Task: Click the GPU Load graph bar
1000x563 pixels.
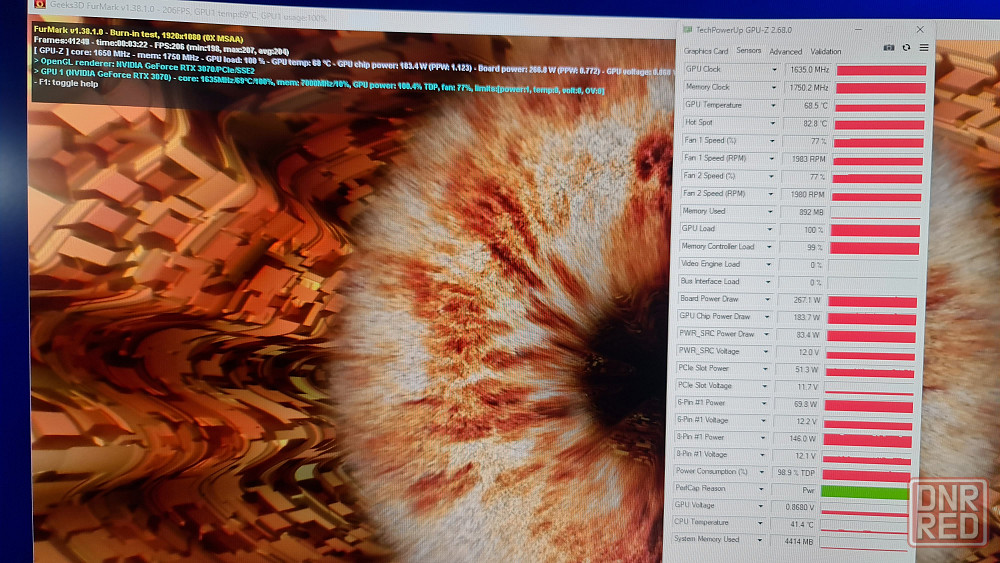Action: click(x=874, y=231)
